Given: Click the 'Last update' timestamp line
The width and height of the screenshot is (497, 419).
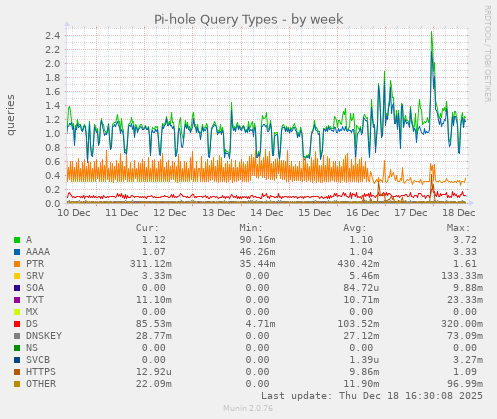Looking at the screenshot, I should point(372,396).
